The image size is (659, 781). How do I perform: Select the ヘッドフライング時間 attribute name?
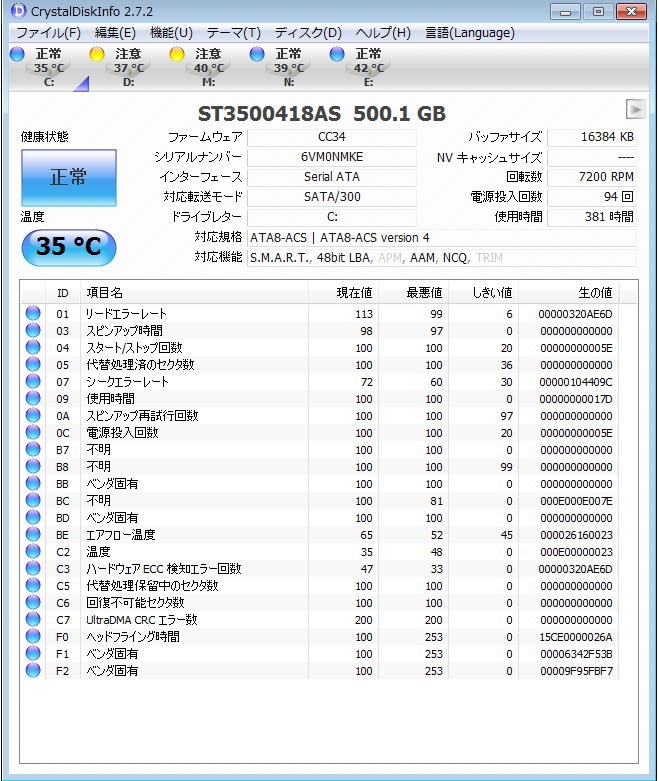(133, 637)
